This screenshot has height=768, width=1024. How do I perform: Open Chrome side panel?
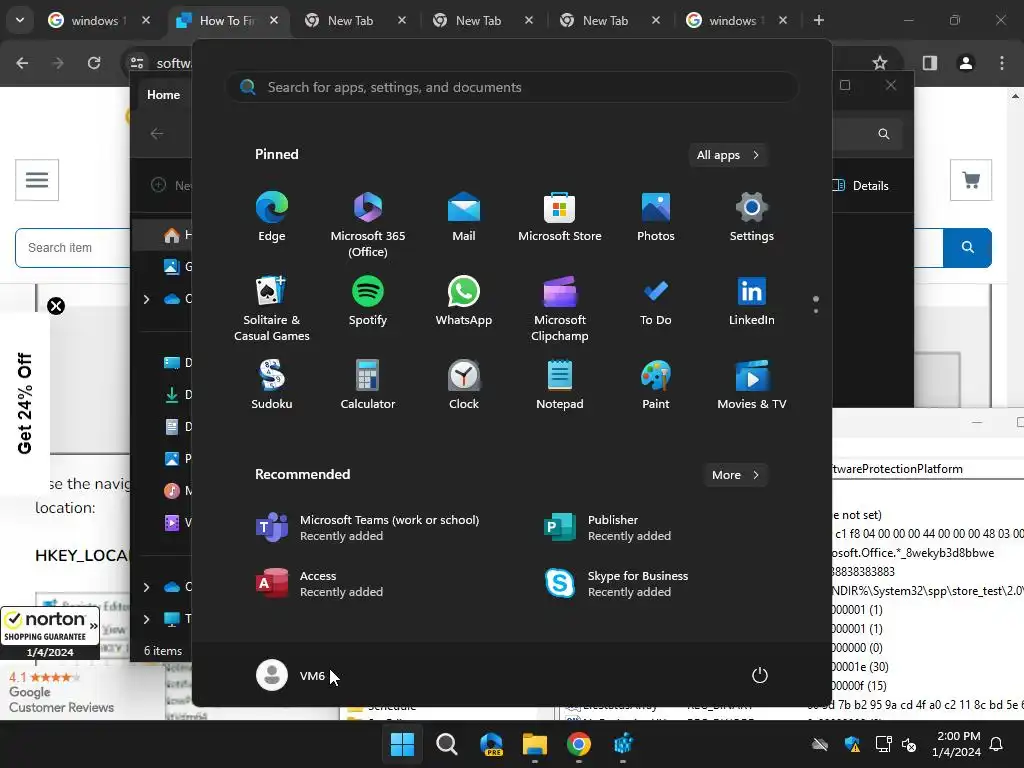tap(930, 63)
